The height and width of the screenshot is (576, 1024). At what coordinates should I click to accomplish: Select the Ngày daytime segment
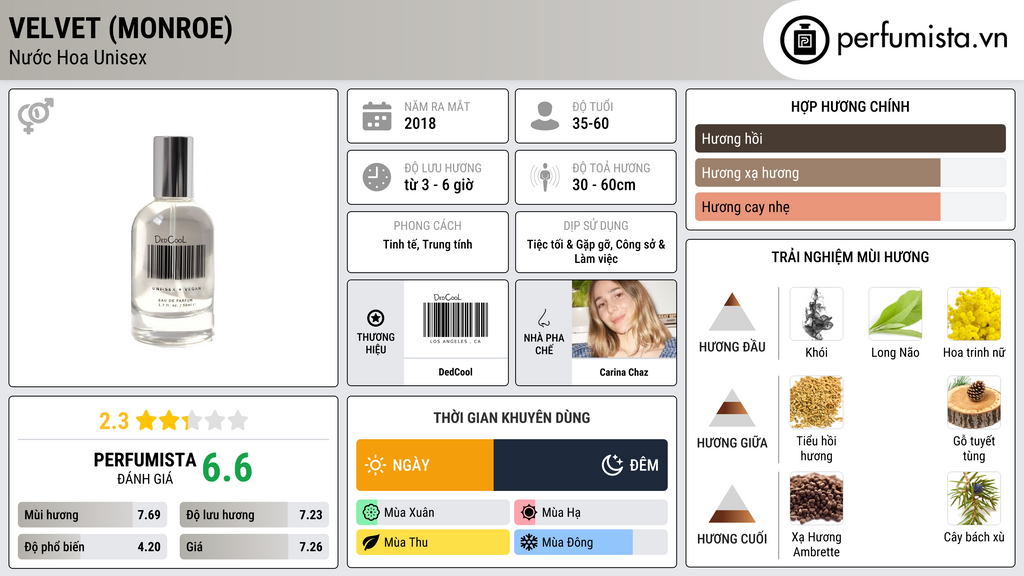pyautogui.click(x=425, y=465)
